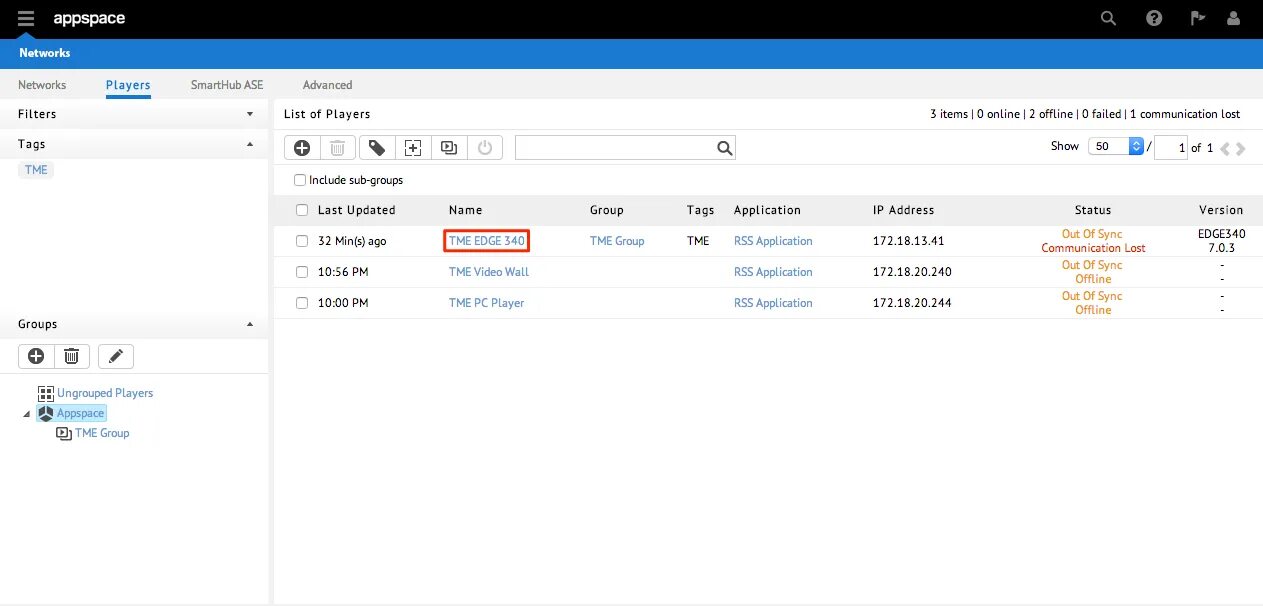
Task: Click the add-to-group toolbar icon
Action: coord(413,148)
